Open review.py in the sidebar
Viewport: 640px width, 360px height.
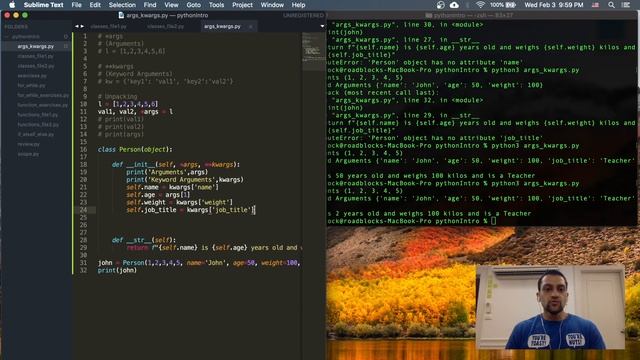[x=29, y=144]
